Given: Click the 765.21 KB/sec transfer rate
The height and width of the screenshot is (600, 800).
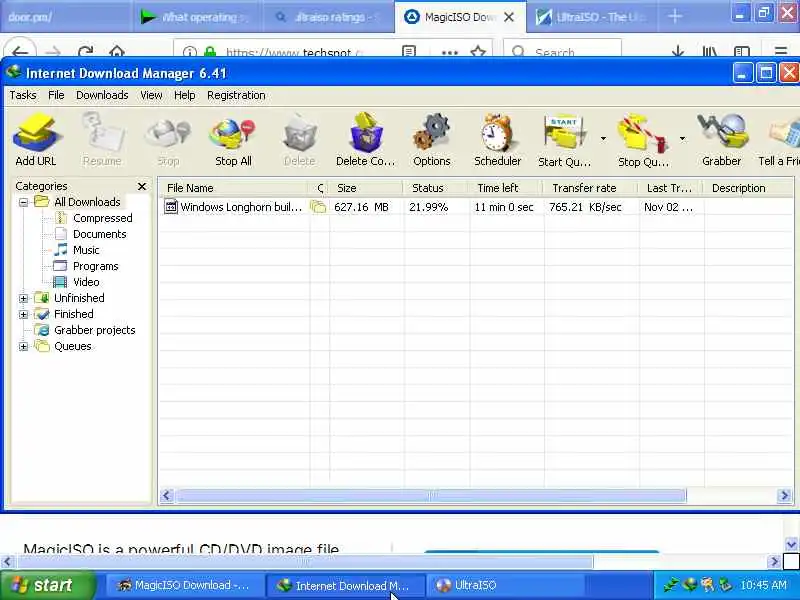Looking at the screenshot, I should click(585, 207).
